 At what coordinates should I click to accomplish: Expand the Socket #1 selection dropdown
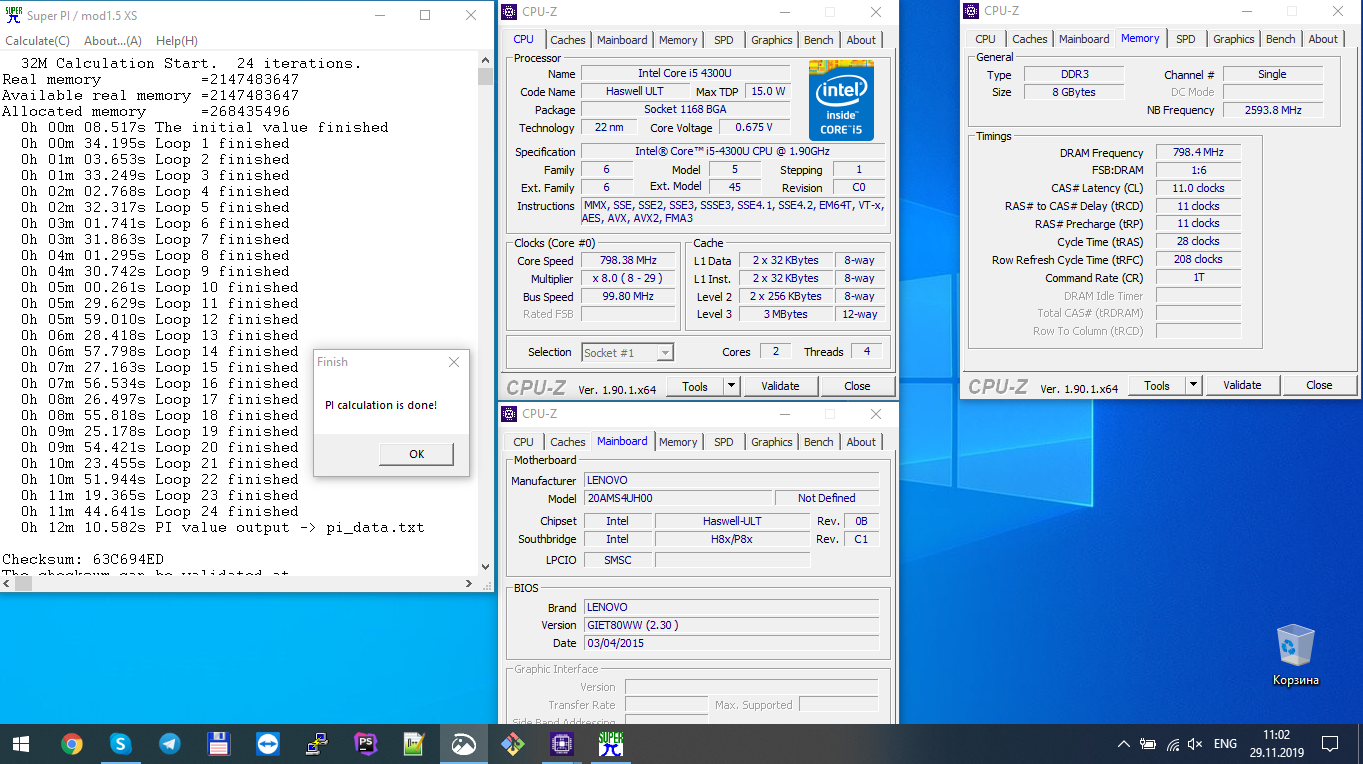point(665,352)
